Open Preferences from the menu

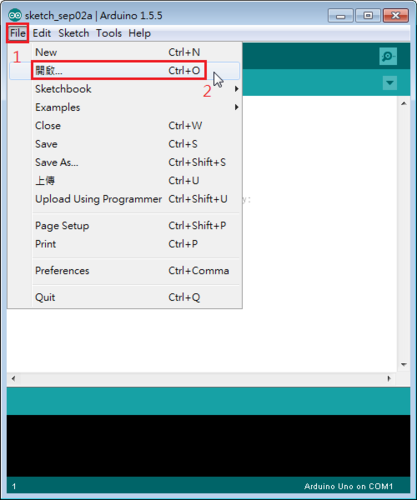pos(124,270)
